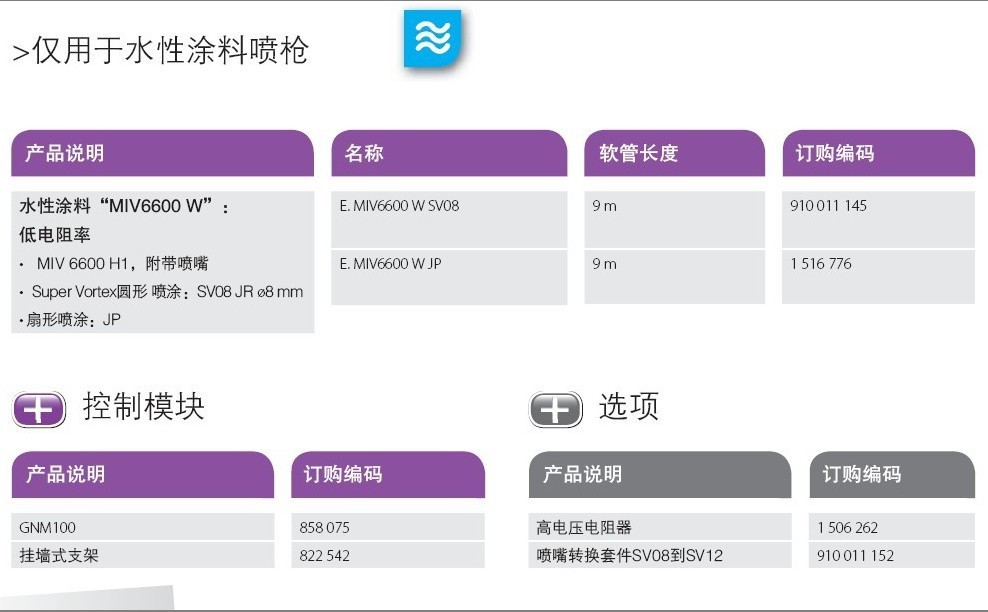988x612 pixels.
Task: Expand the purple plus icon beside 控制模块
Action: 39,409
